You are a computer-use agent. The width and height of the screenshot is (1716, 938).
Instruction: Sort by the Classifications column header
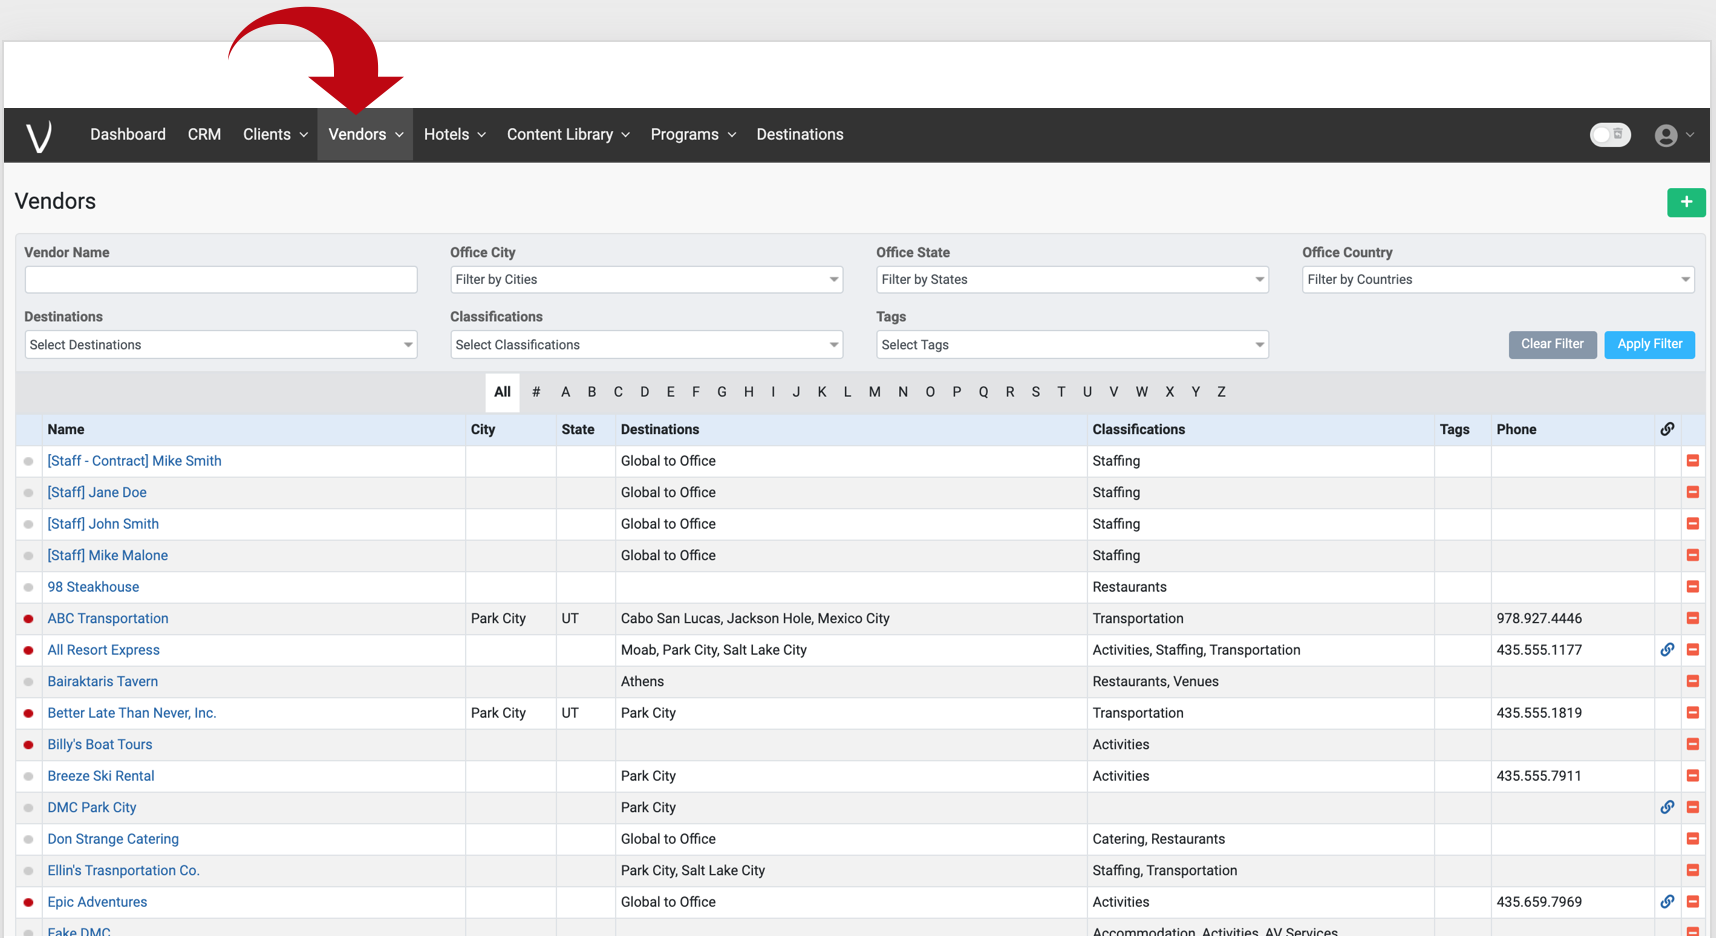[1138, 430]
